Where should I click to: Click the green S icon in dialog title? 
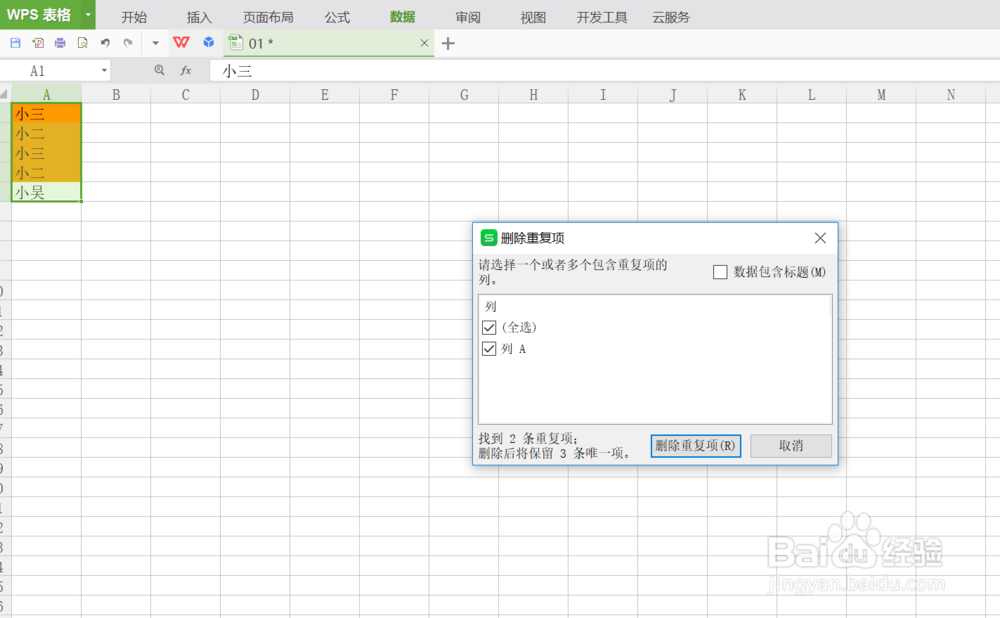489,238
